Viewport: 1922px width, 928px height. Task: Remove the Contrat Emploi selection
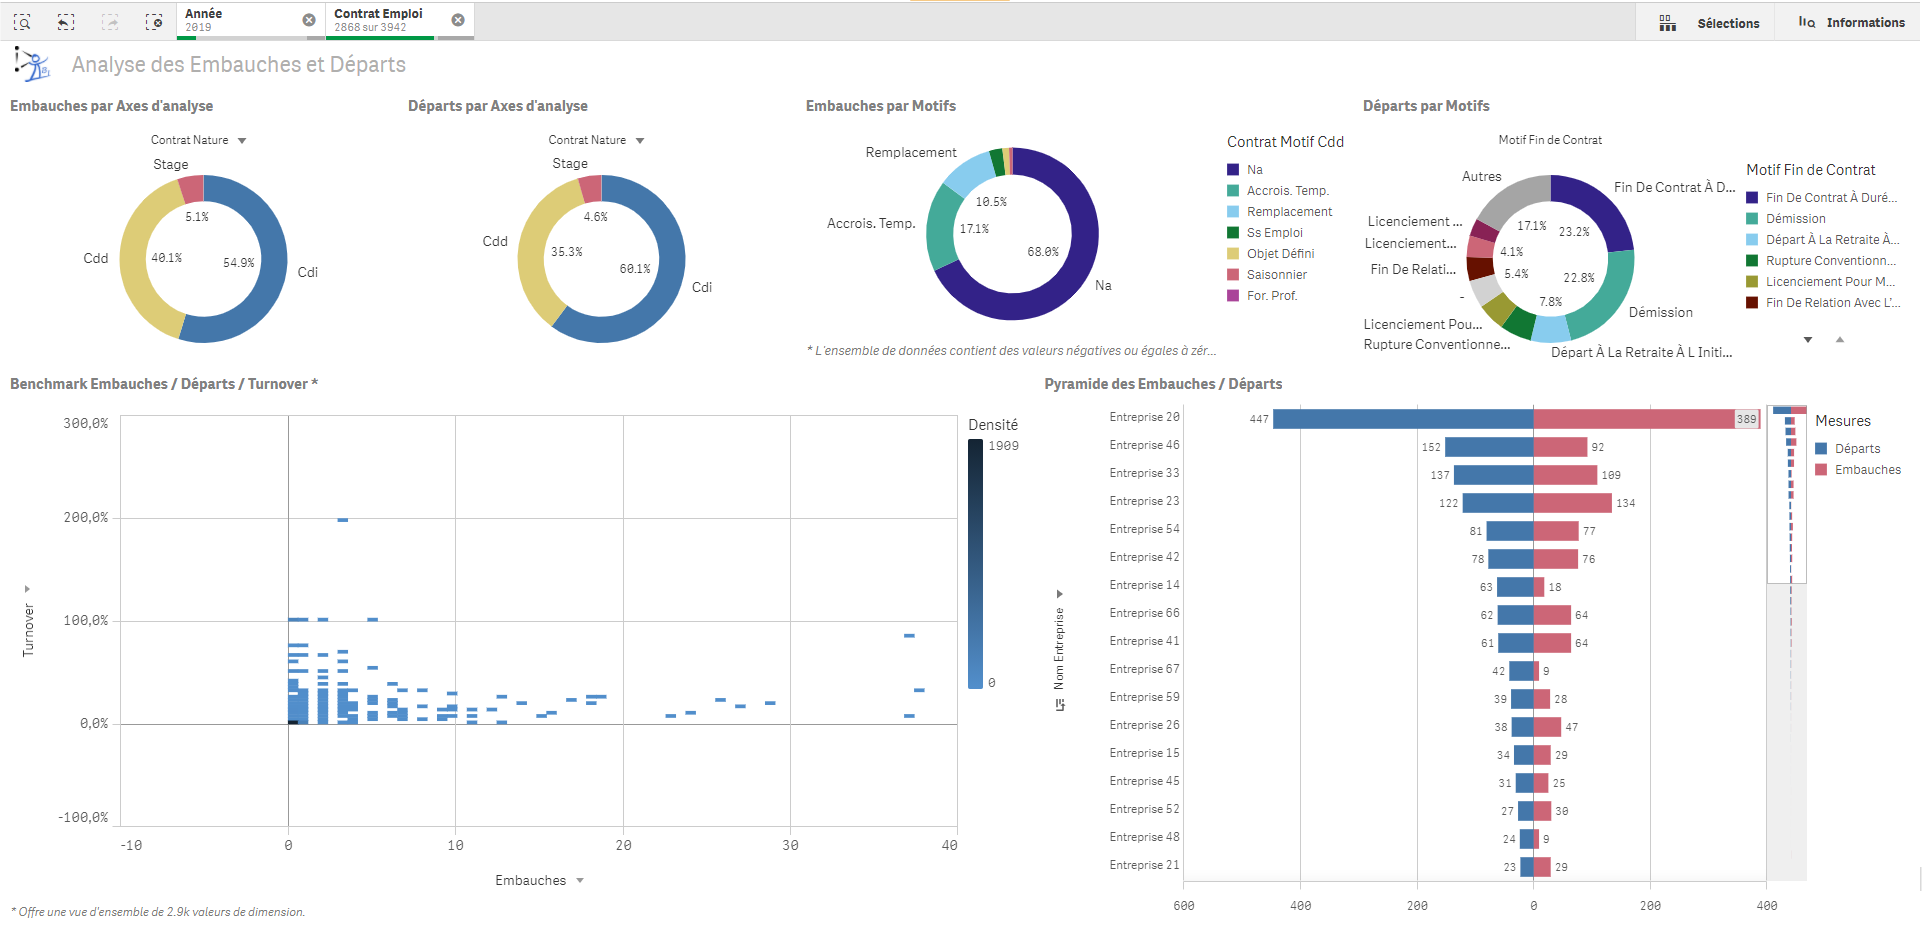[x=458, y=20]
